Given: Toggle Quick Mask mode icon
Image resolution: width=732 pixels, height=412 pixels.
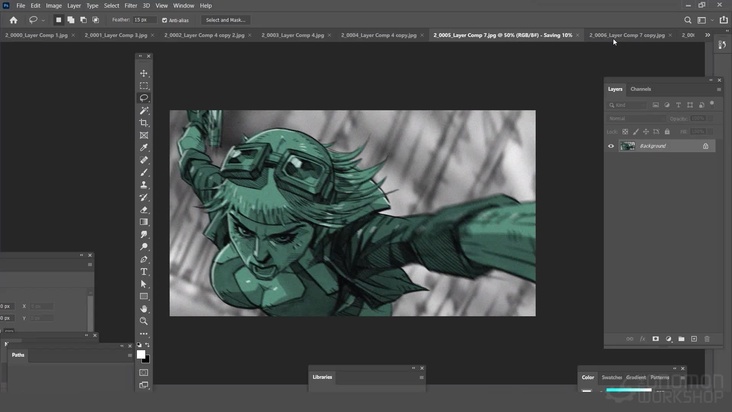Looking at the screenshot, I should (x=144, y=372).
